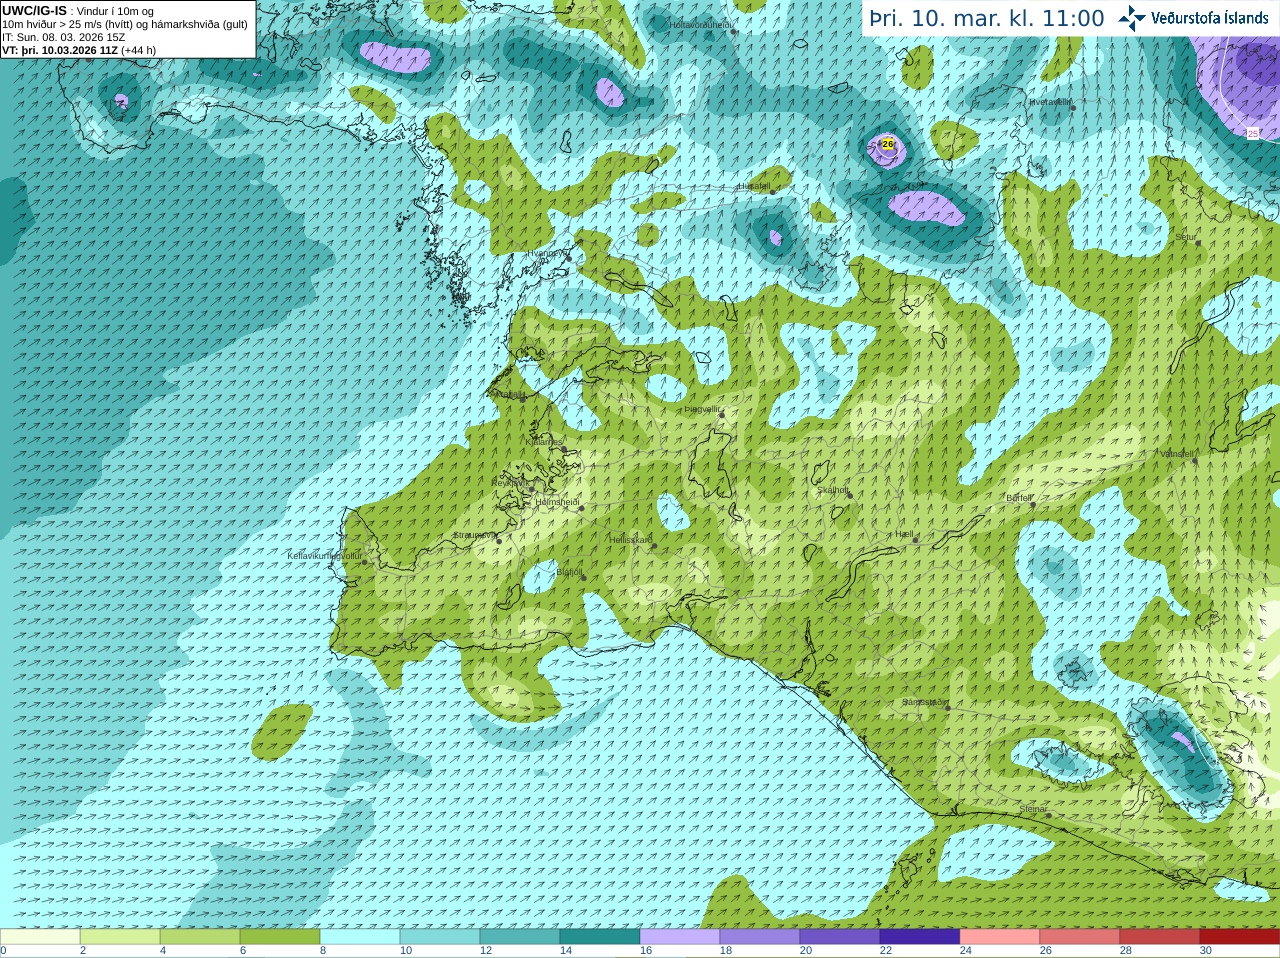Select the Holtavörðuheiði station marker
The height and width of the screenshot is (958, 1280).
pos(733,31)
